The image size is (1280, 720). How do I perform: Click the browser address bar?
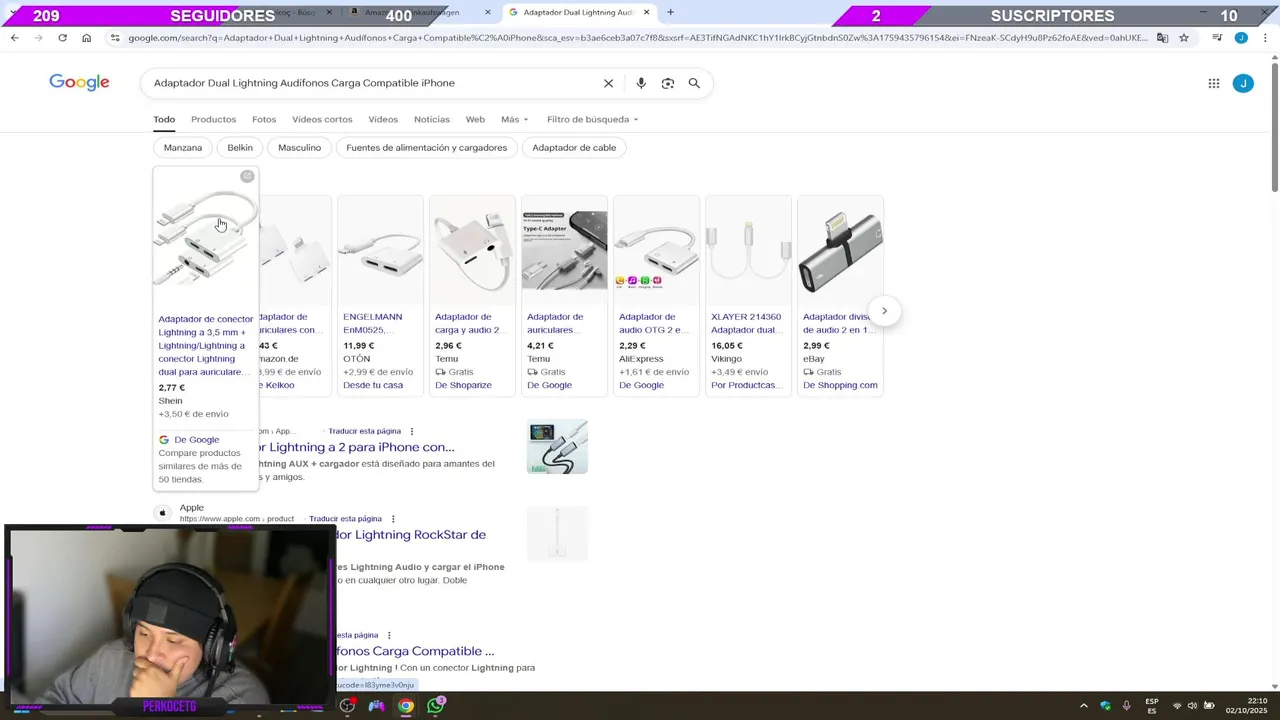coord(637,38)
